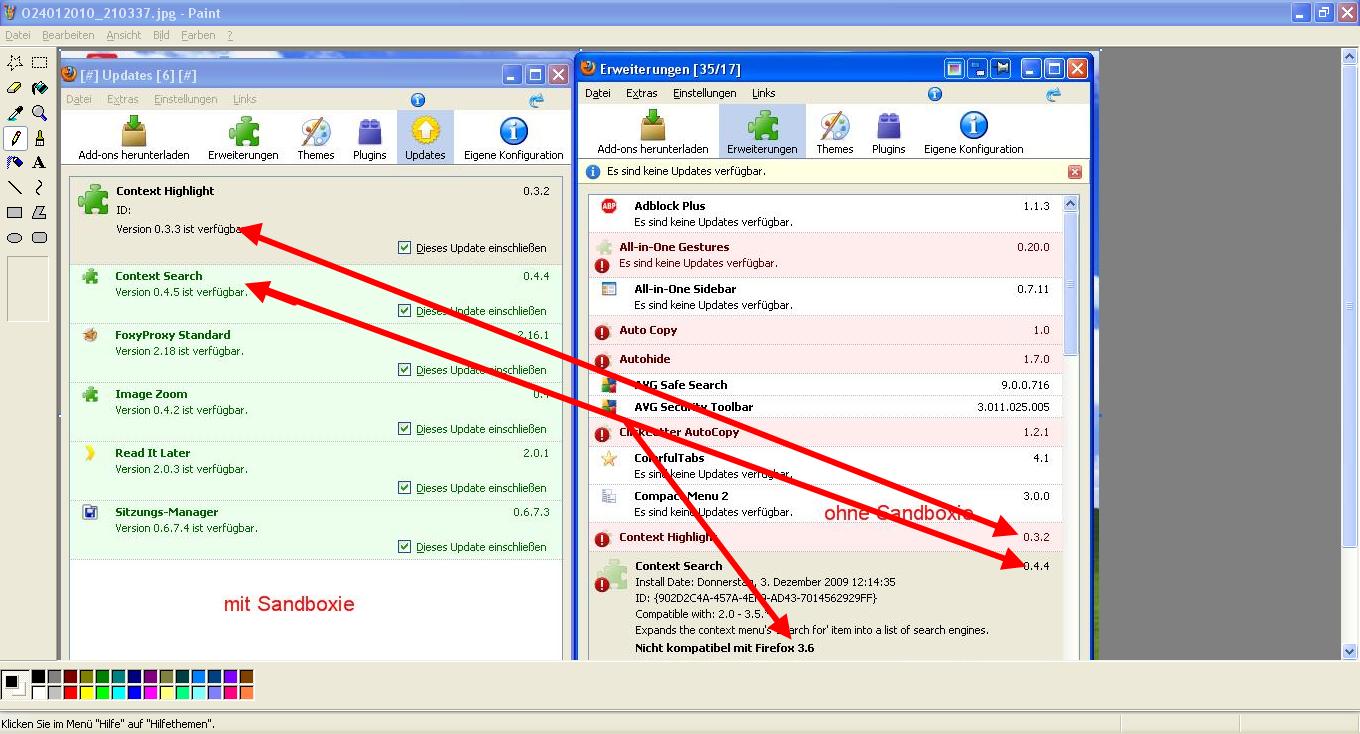This screenshot has height=734, width=1360.
Task: Open Paint's Bild menu
Action: coord(161,35)
